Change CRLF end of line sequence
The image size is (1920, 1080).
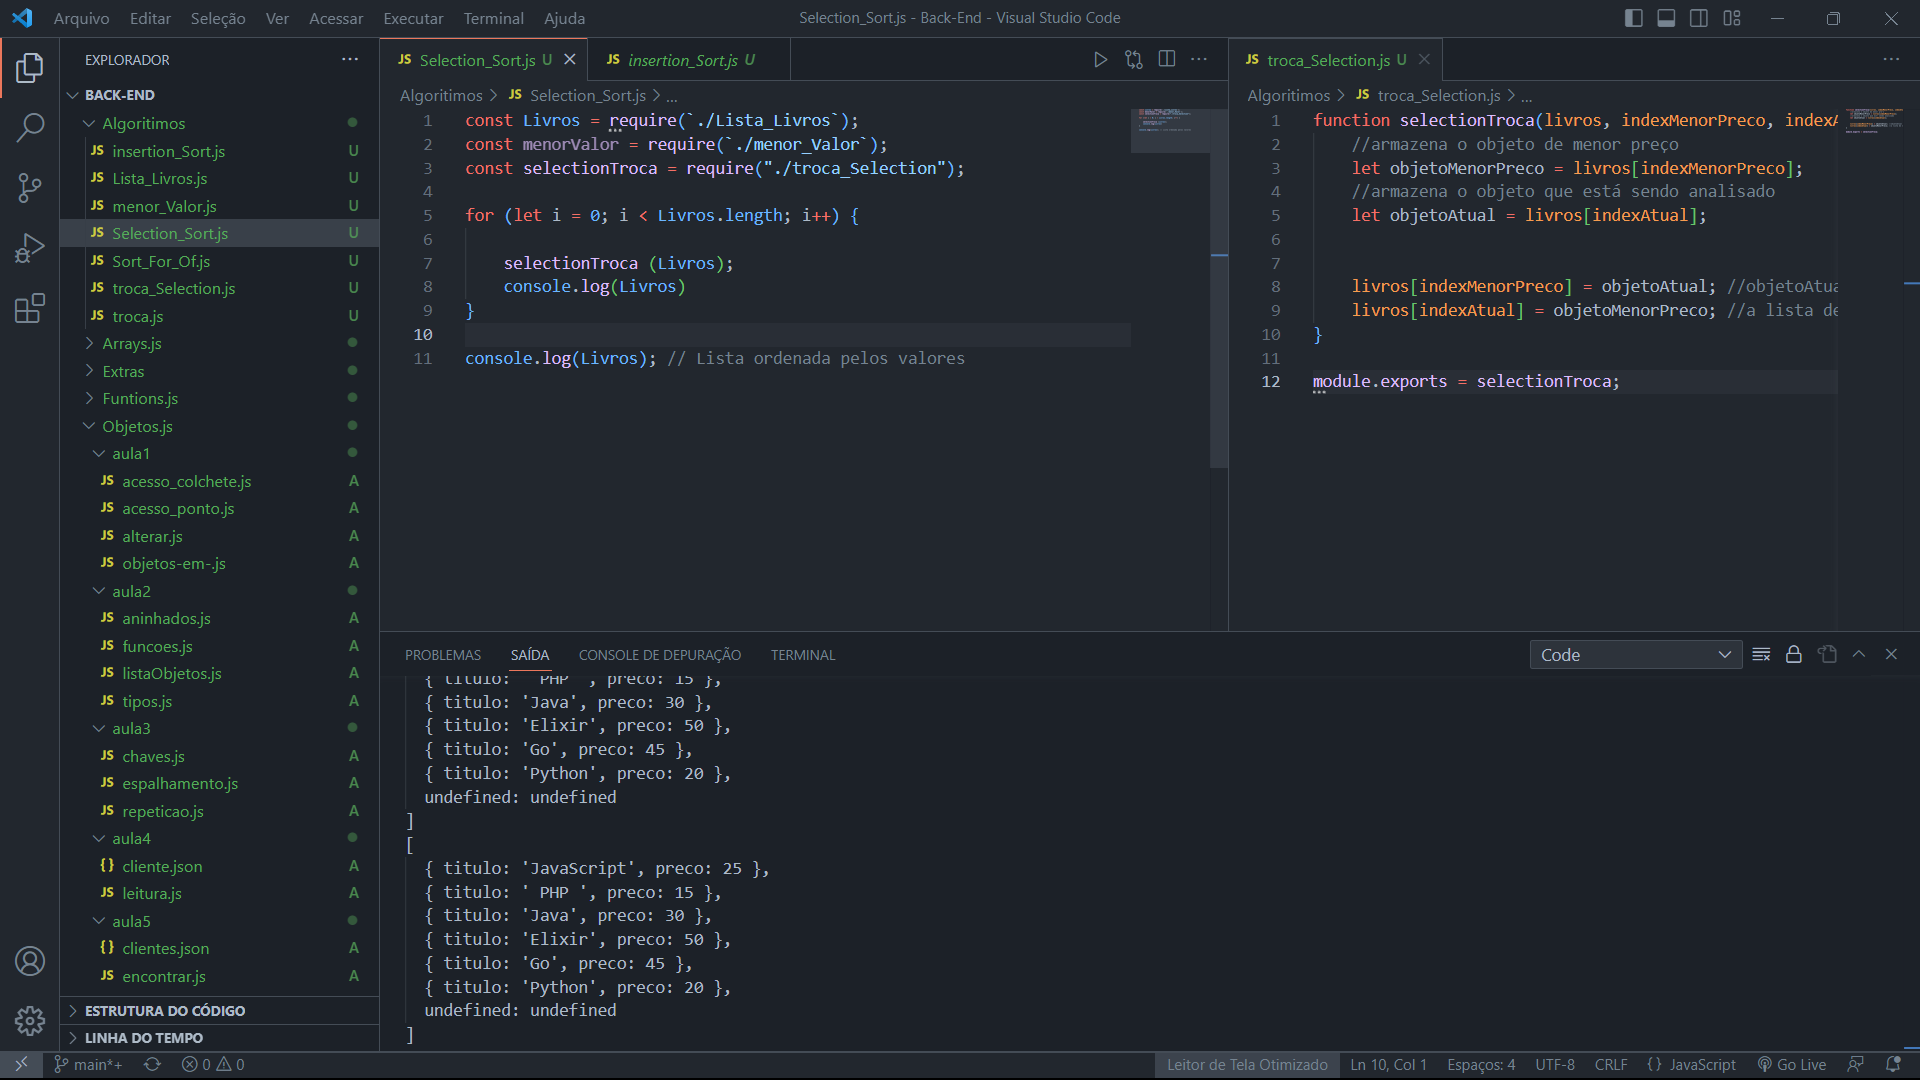click(1611, 1065)
